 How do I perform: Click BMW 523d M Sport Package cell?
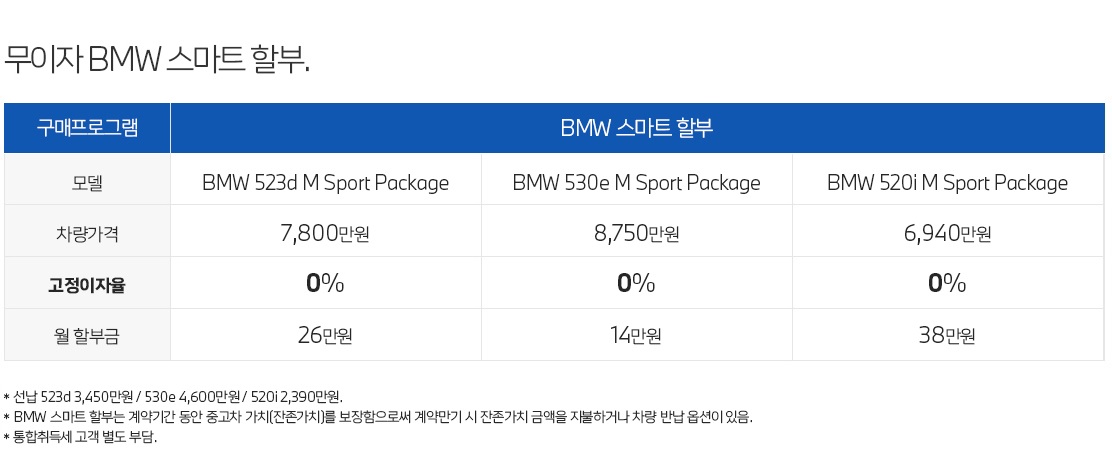pos(326,183)
